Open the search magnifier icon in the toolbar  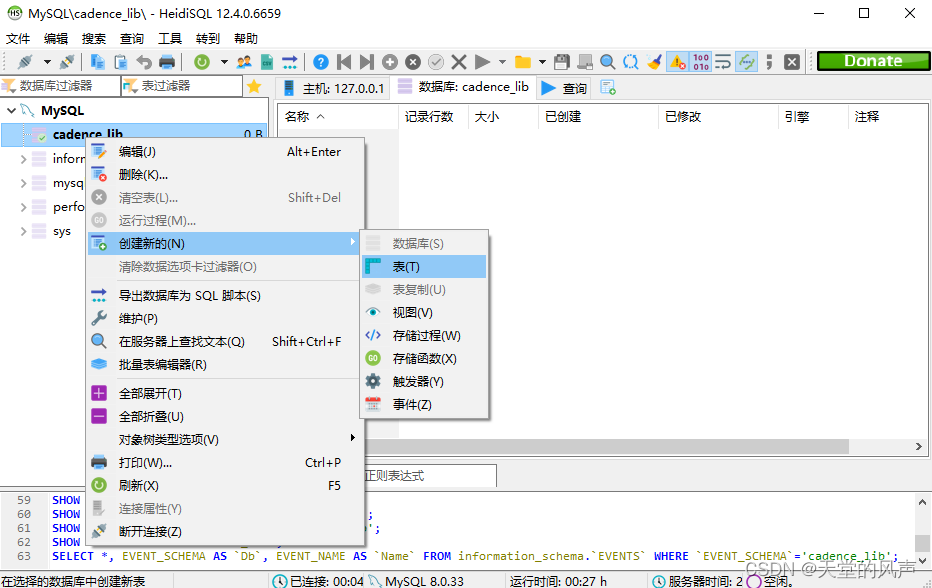(606, 61)
